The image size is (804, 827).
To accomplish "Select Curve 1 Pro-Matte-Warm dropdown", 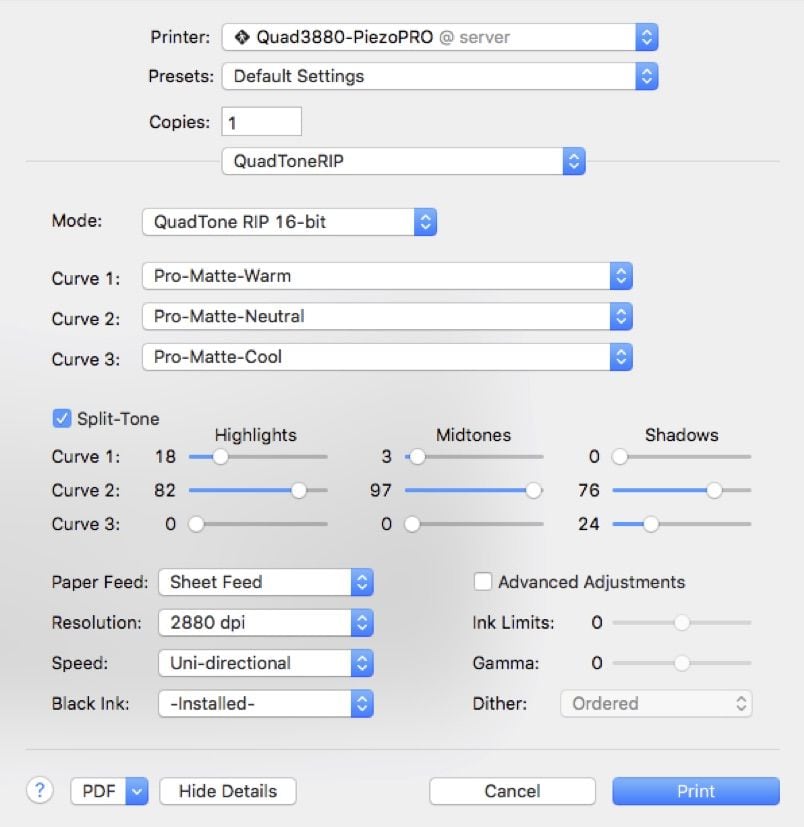I will (x=387, y=276).
